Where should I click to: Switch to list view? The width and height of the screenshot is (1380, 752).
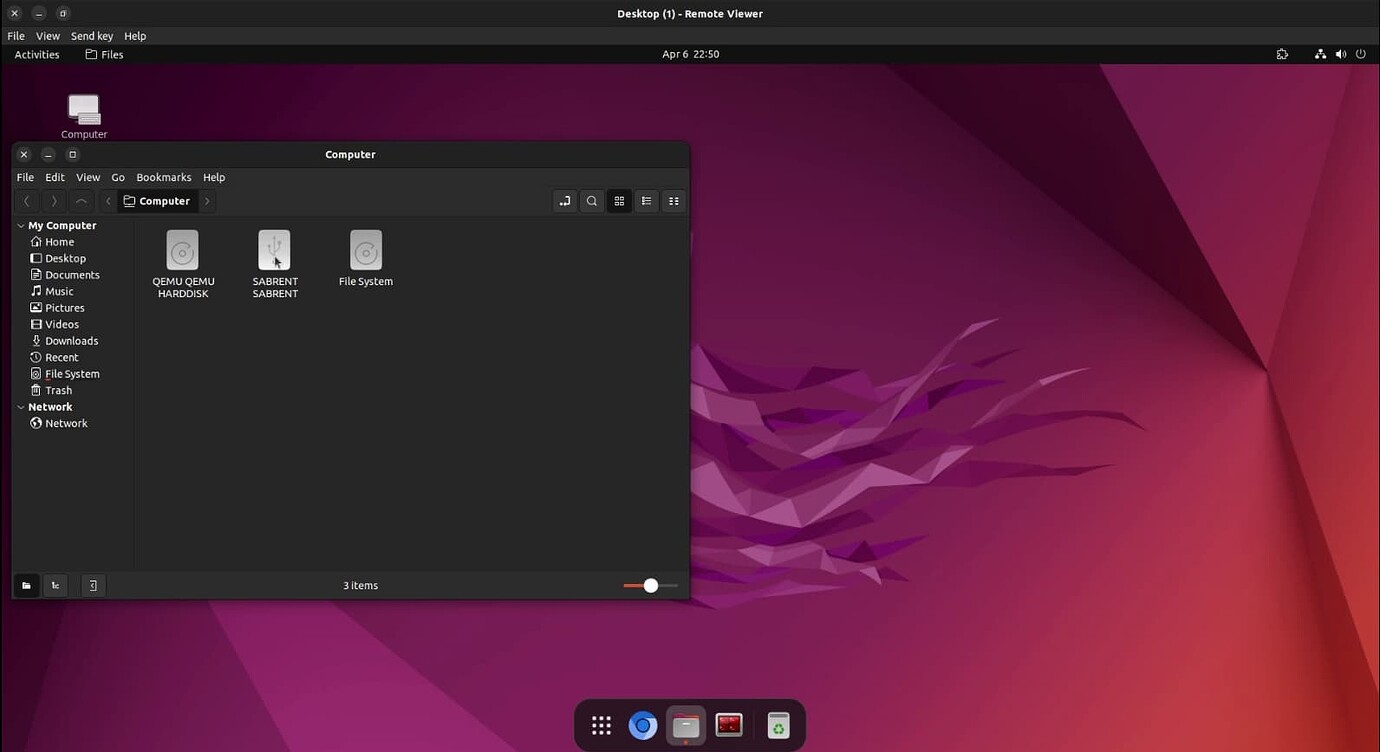click(x=647, y=201)
